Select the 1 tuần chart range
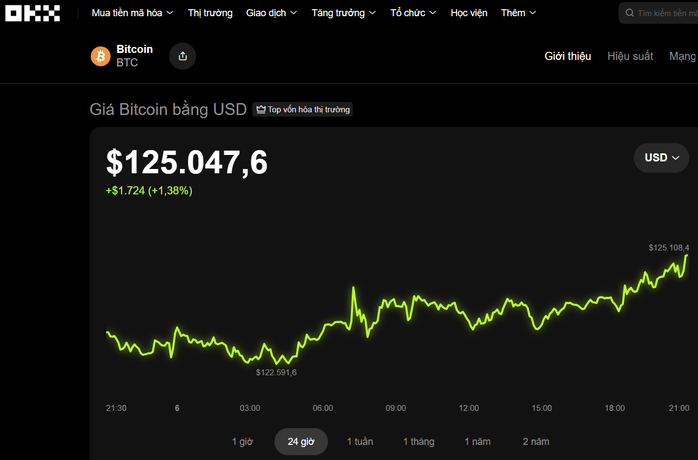698x460 pixels. pyautogui.click(x=360, y=441)
